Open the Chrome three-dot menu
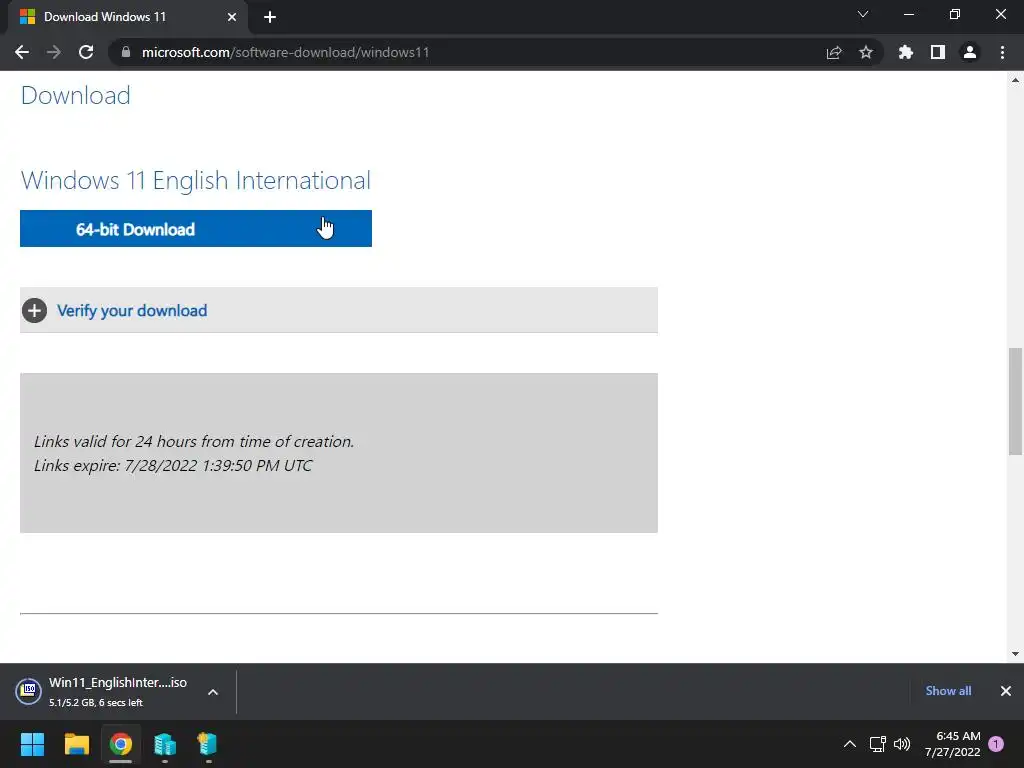Viewport: 1024px width, 768px height. pyautogui.click(x=1002, y=52)
